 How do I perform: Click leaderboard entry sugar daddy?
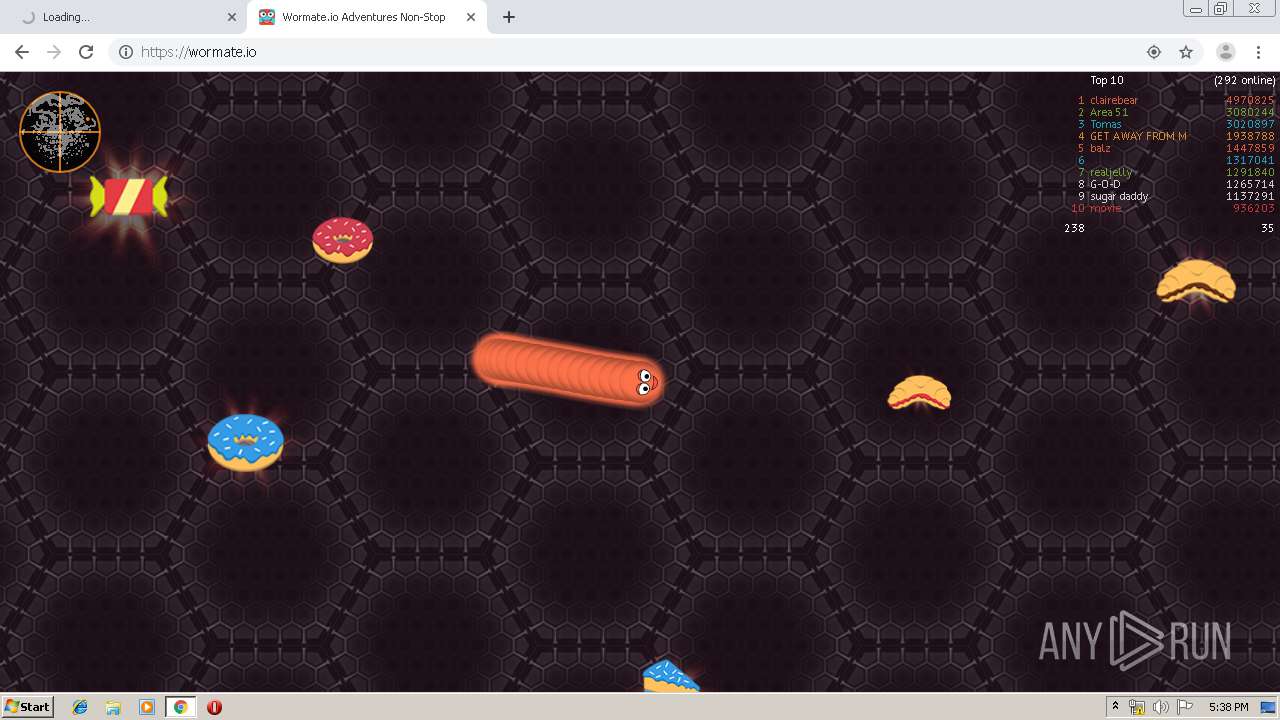tap(1119, 196)
